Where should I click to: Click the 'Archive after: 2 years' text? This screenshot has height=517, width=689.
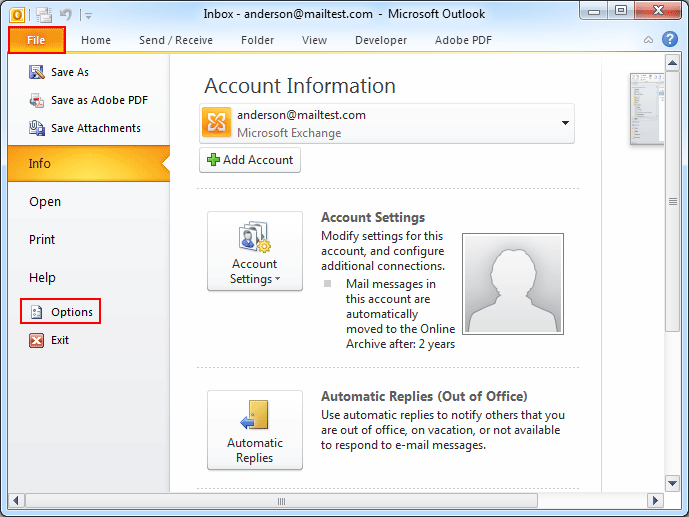tap(400, 344)
